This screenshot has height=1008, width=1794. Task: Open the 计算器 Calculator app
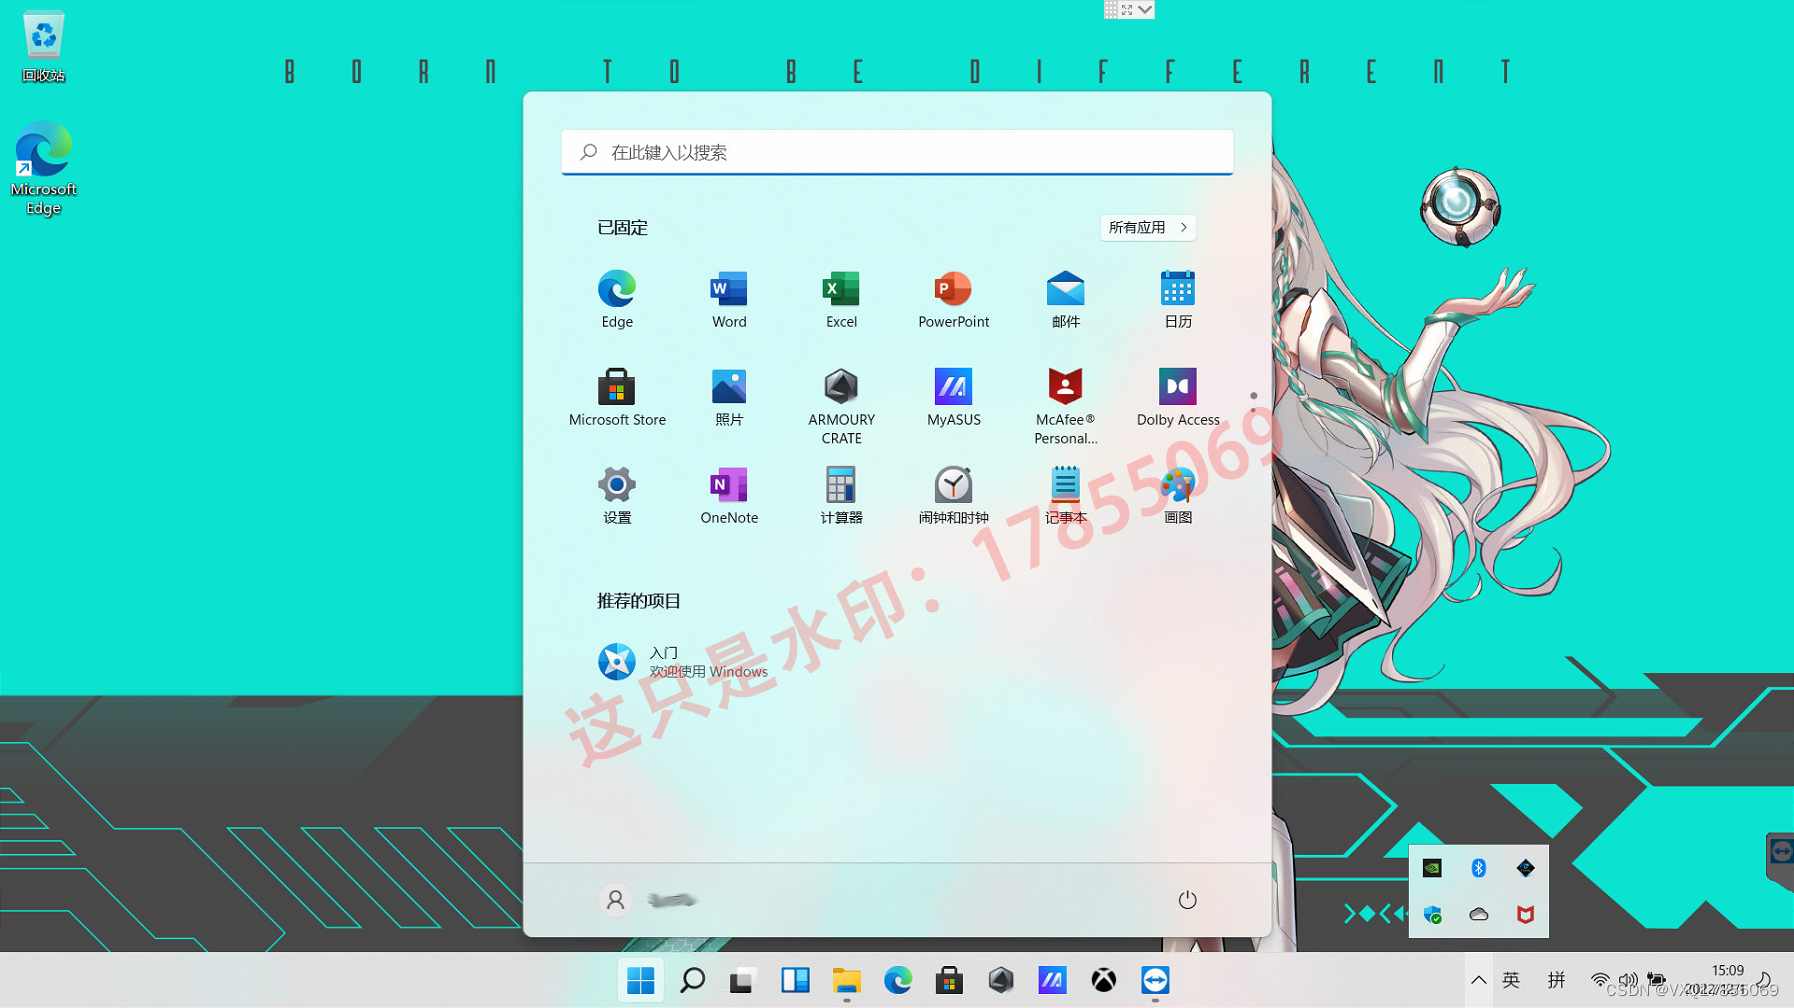pyautogui.click(x=841, y=495)
